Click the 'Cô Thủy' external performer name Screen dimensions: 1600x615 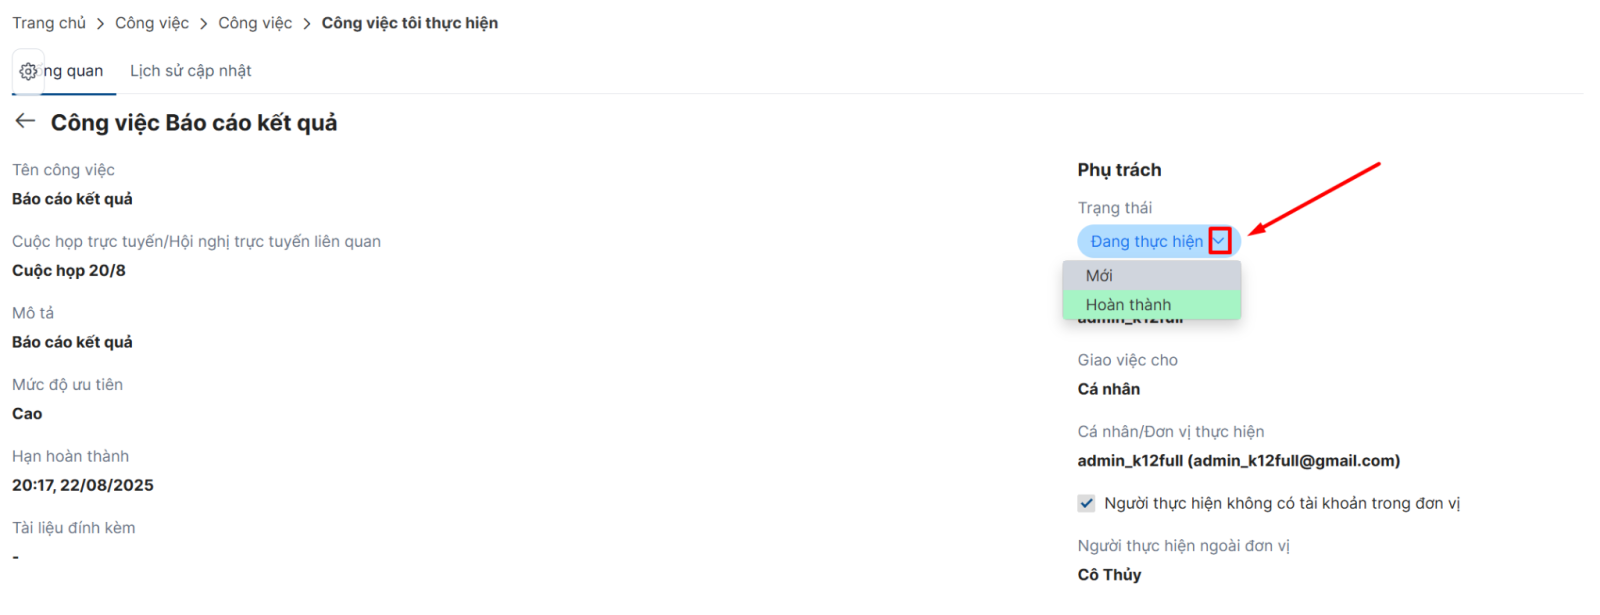click(x=1109, y=575)
